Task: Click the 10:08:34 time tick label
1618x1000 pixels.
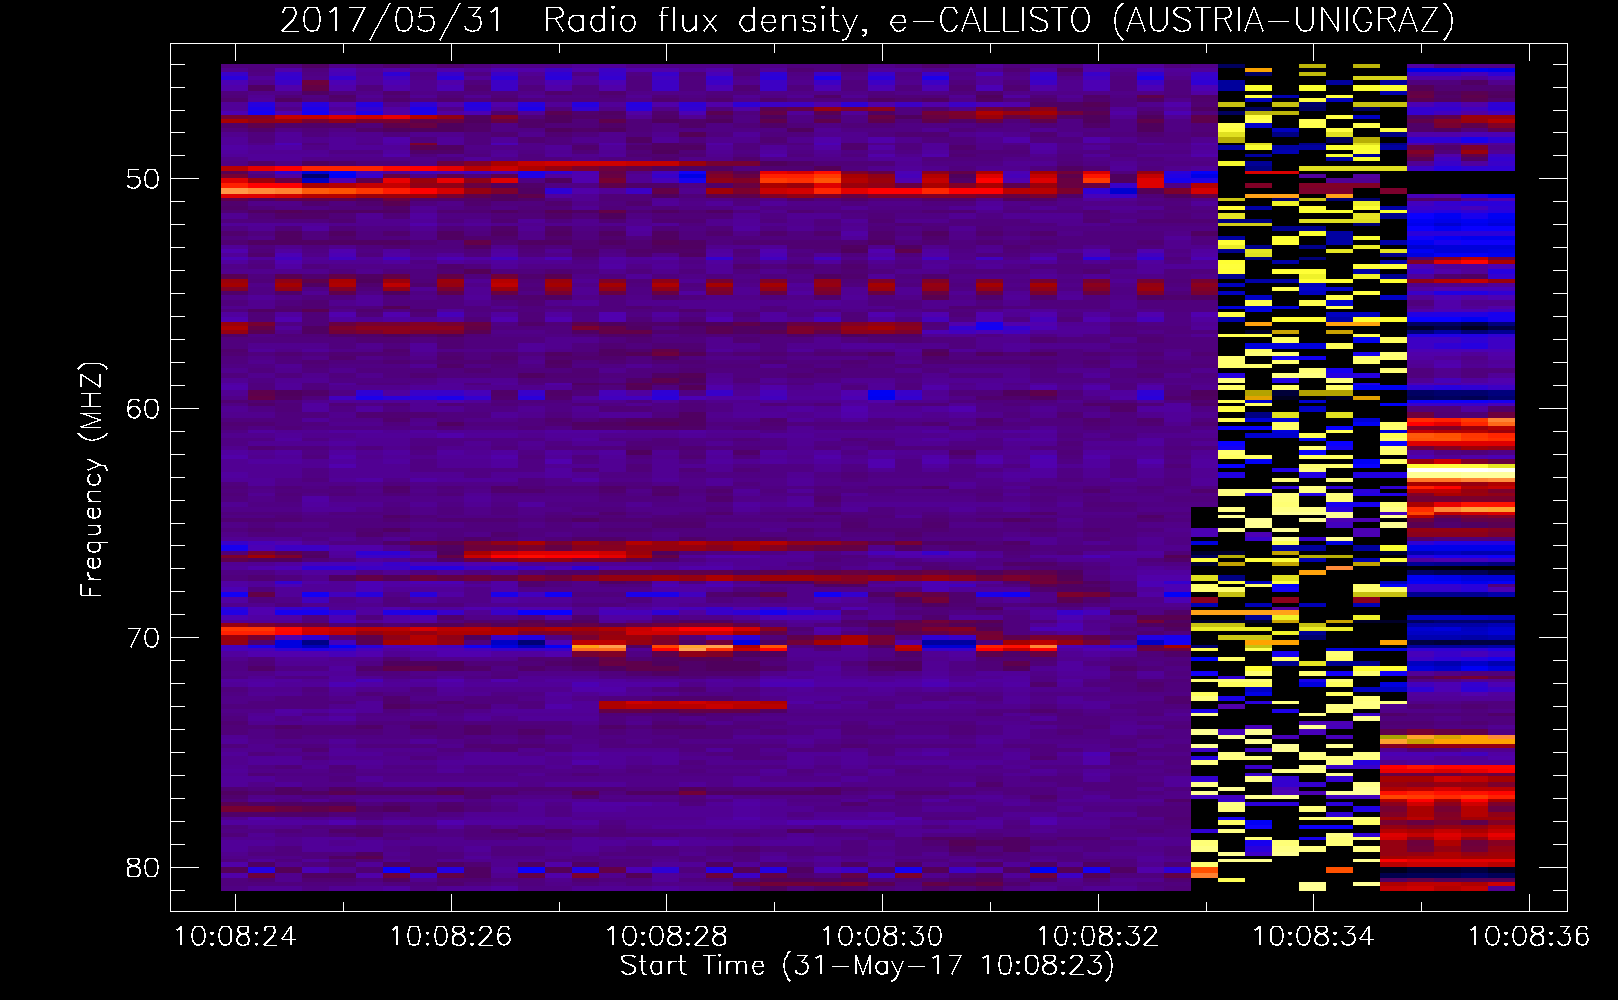Action: point(1313,937)
